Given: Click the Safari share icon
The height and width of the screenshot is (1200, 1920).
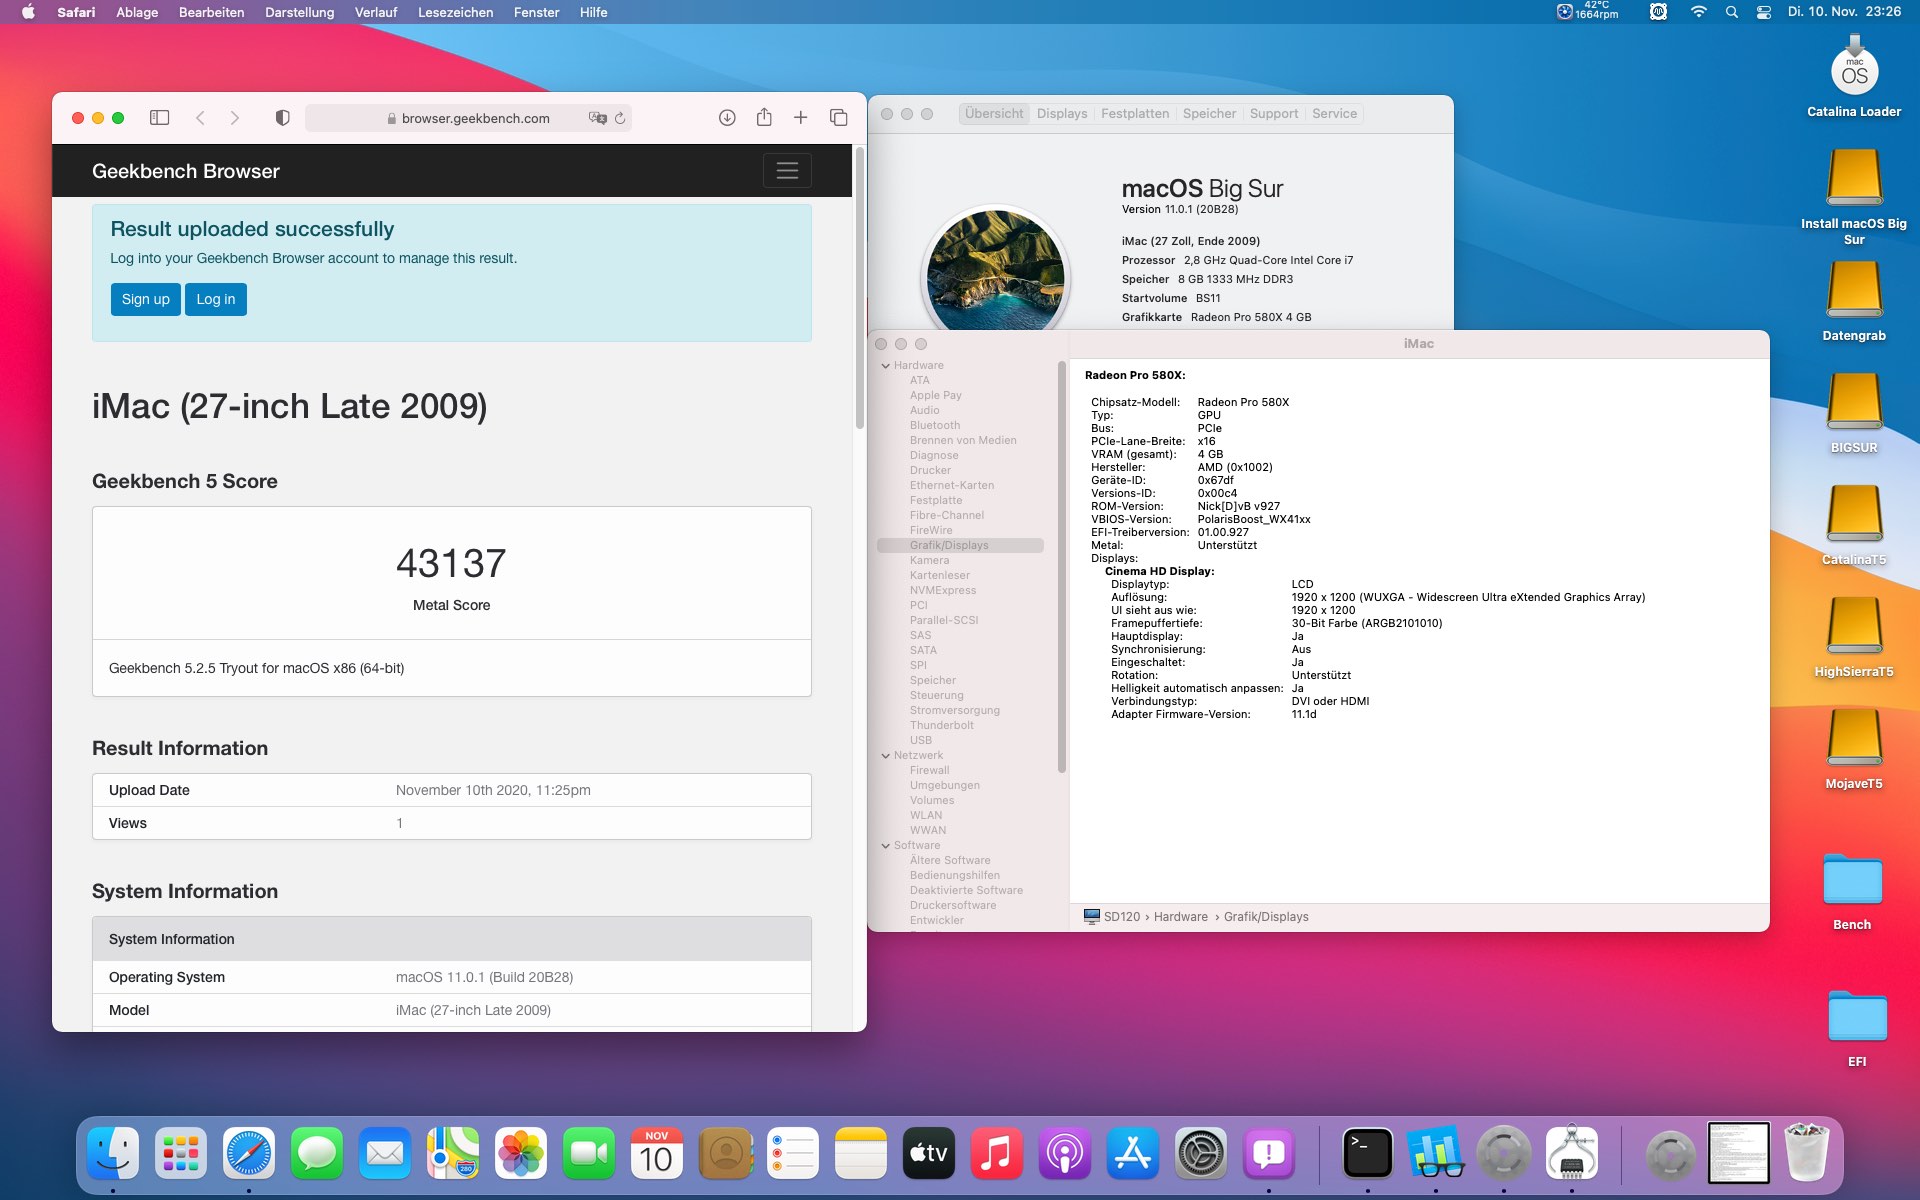Looking at the screenshot, I should (x=764, y=118).
